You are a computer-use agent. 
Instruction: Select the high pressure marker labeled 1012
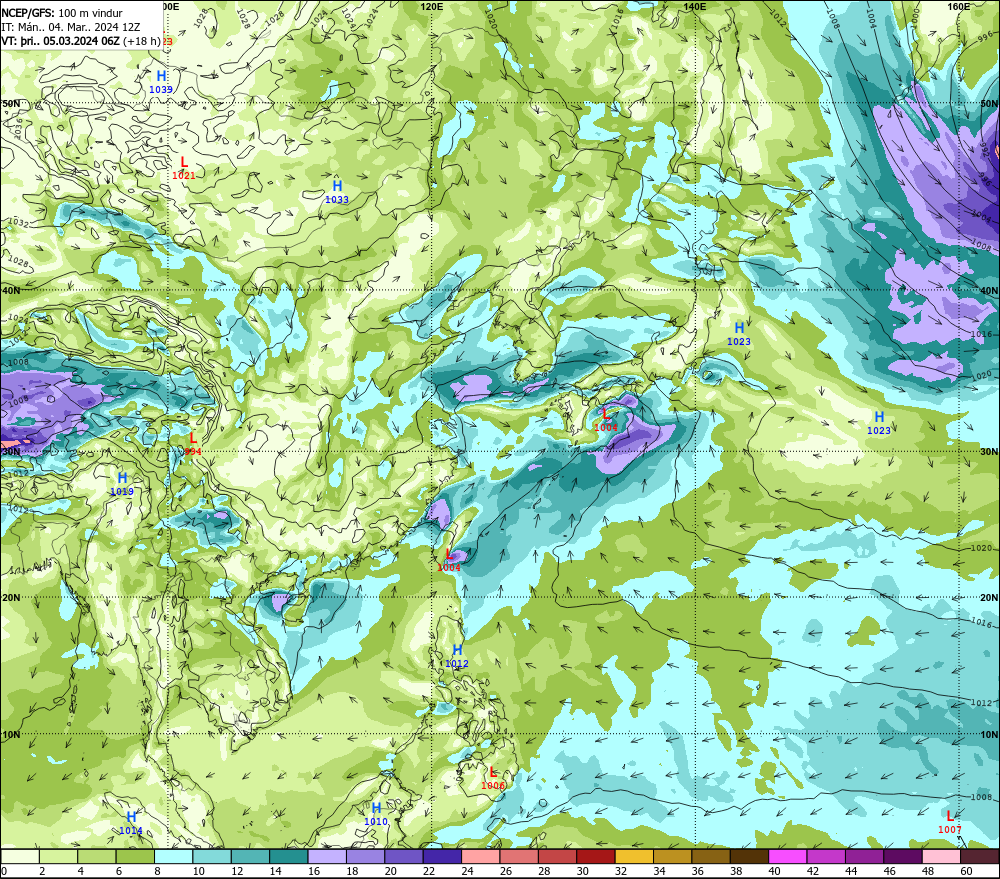point(457,656)
